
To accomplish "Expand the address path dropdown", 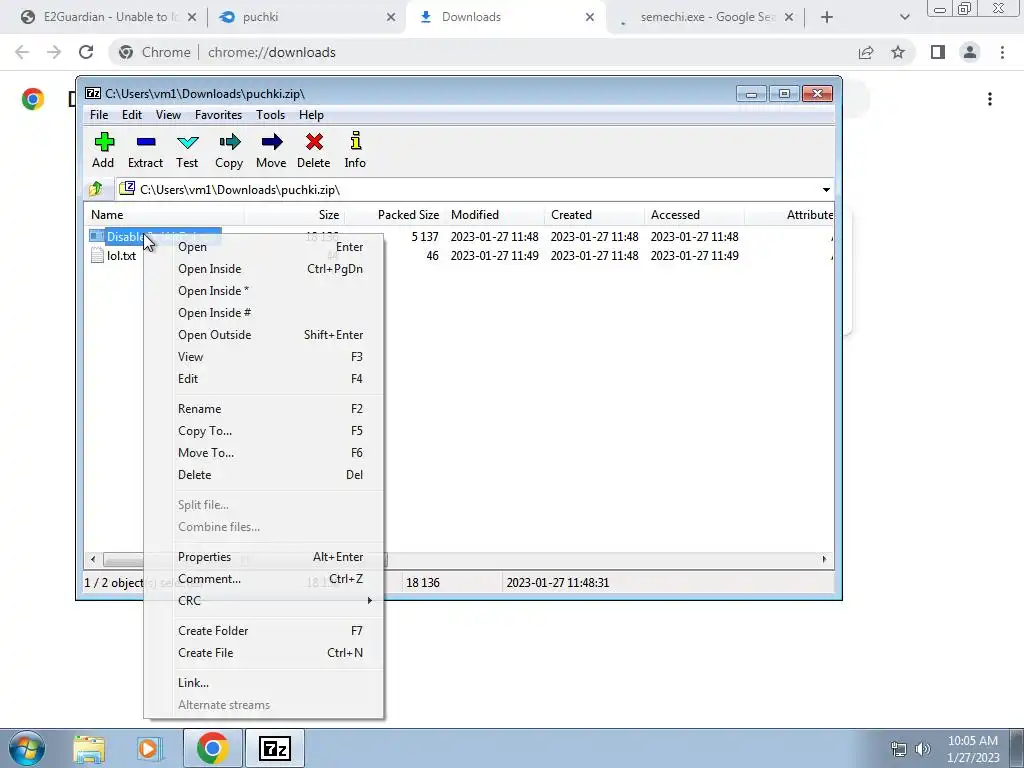I will pyautogui.click(x=826, y=189).
